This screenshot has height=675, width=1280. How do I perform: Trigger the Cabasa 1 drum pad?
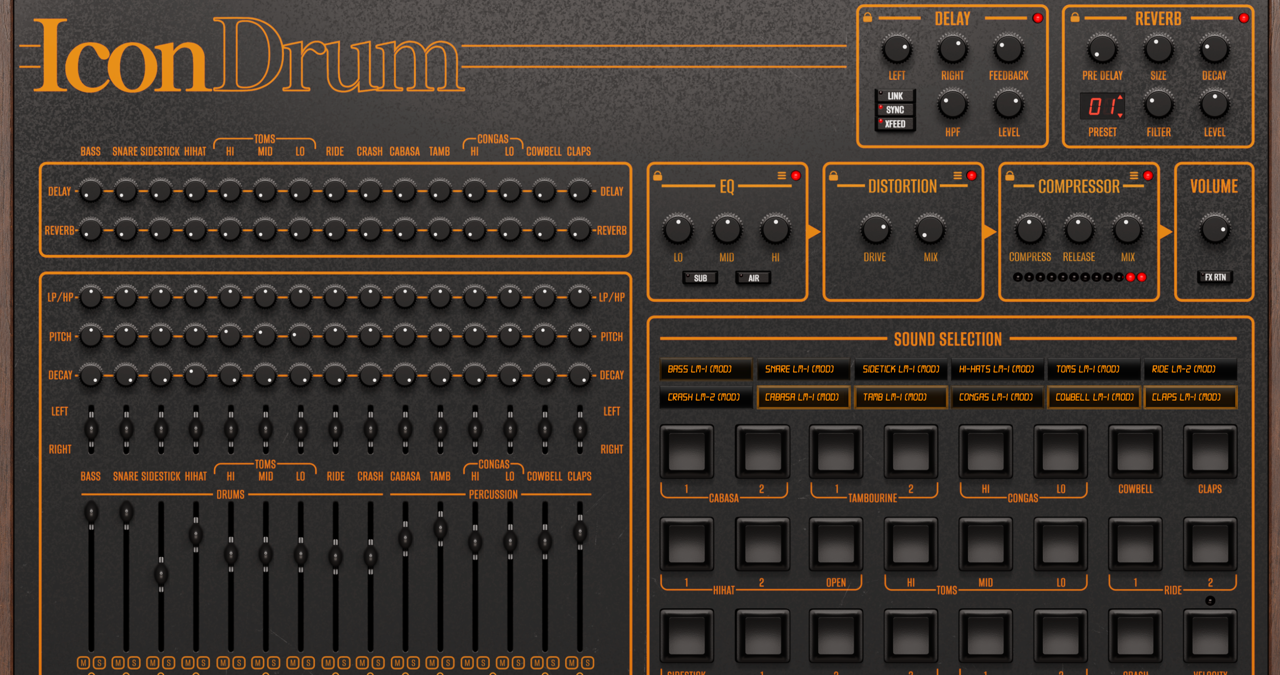coord(686,452)
